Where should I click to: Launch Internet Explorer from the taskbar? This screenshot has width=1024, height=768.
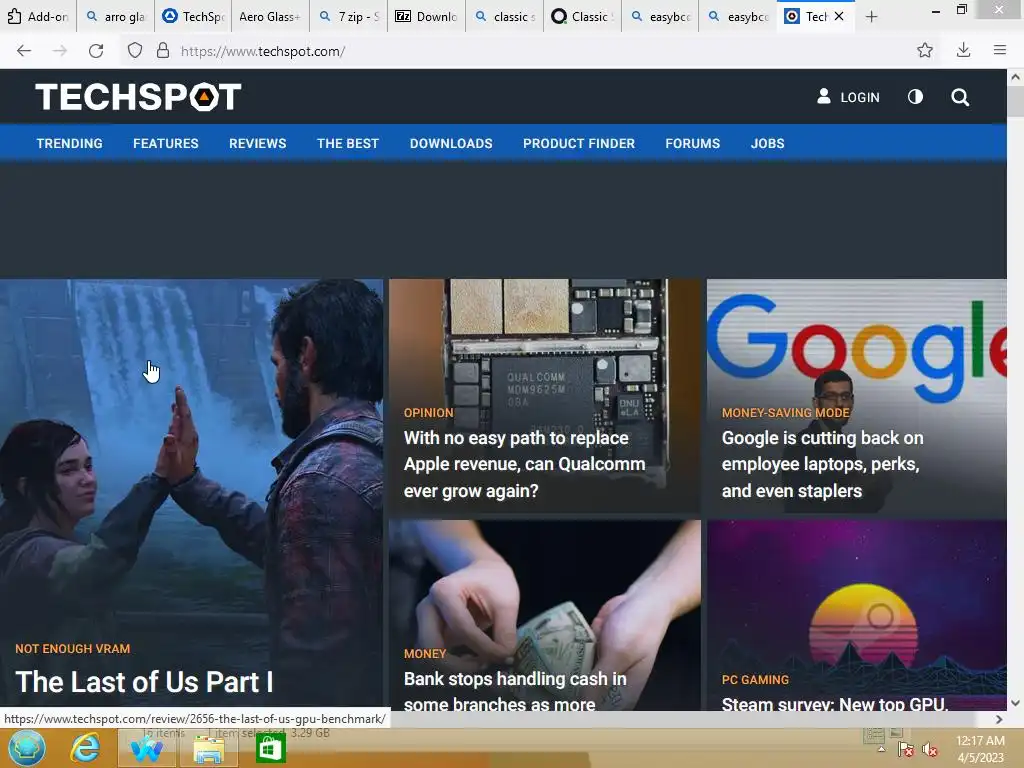85,748
